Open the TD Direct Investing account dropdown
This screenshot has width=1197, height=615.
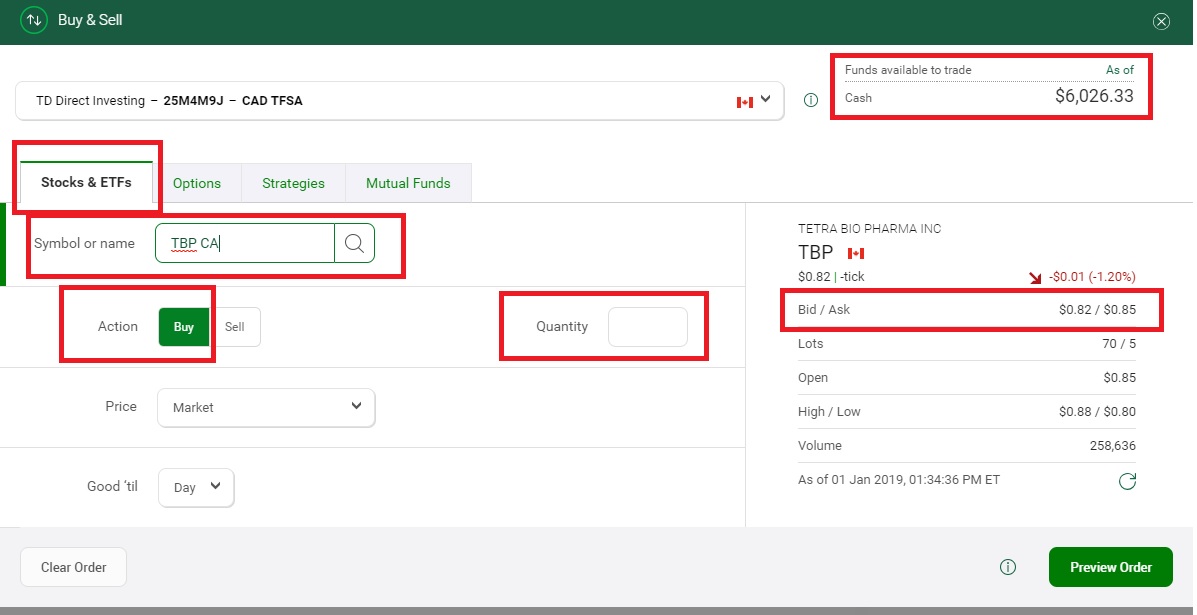[399, 101]
